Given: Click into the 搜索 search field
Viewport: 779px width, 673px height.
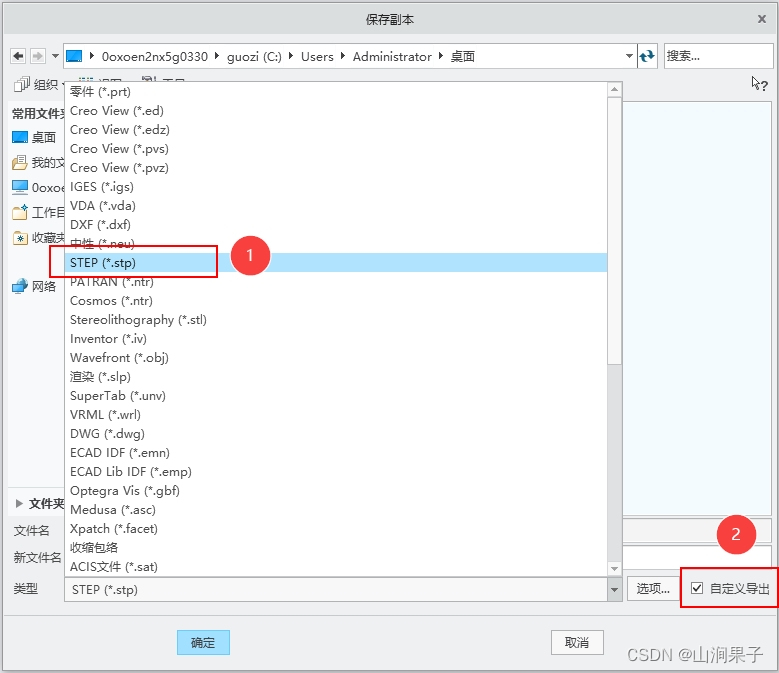Looking at the screenshot, I should 718,56.
